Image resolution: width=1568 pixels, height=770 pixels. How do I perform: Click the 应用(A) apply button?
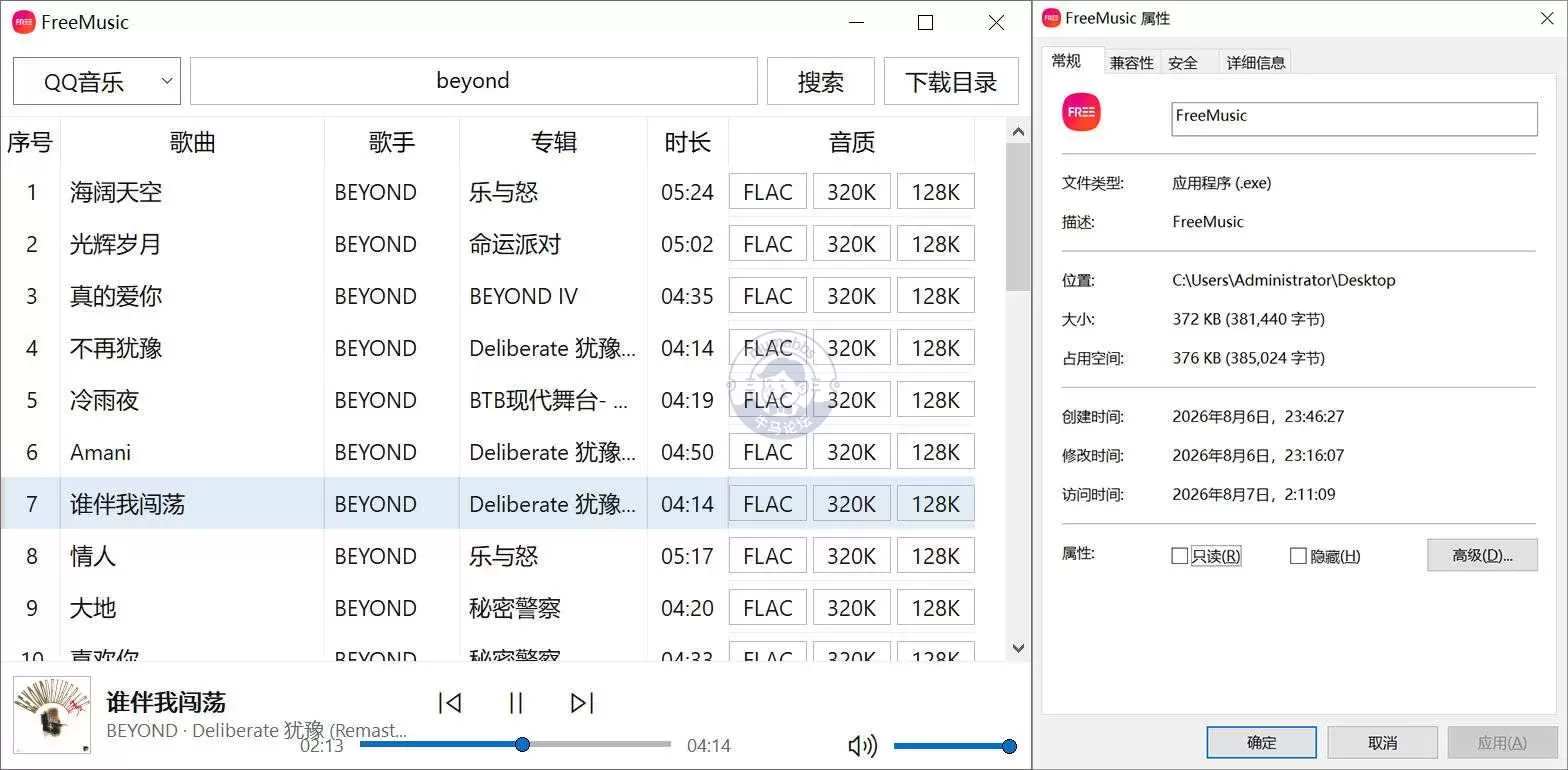pyautogui.click(x=1502, y=743)
